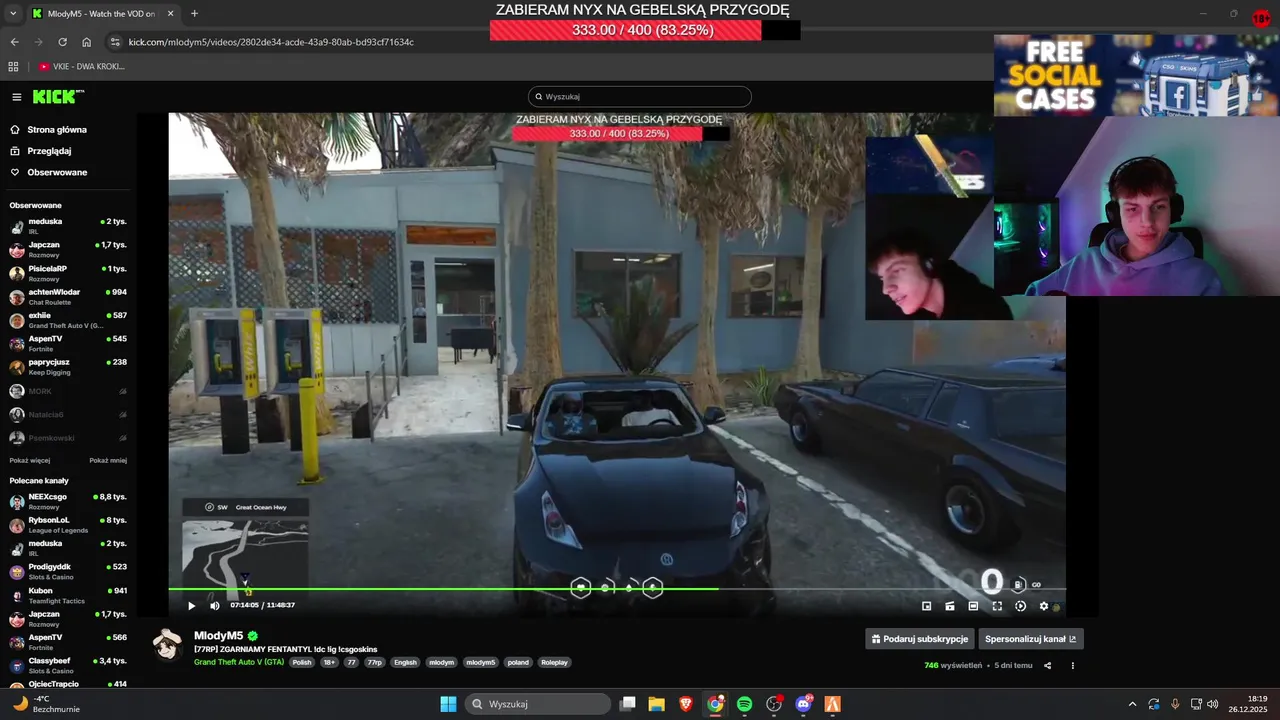Open followed channel Japczan under Obserwowane

68,249
